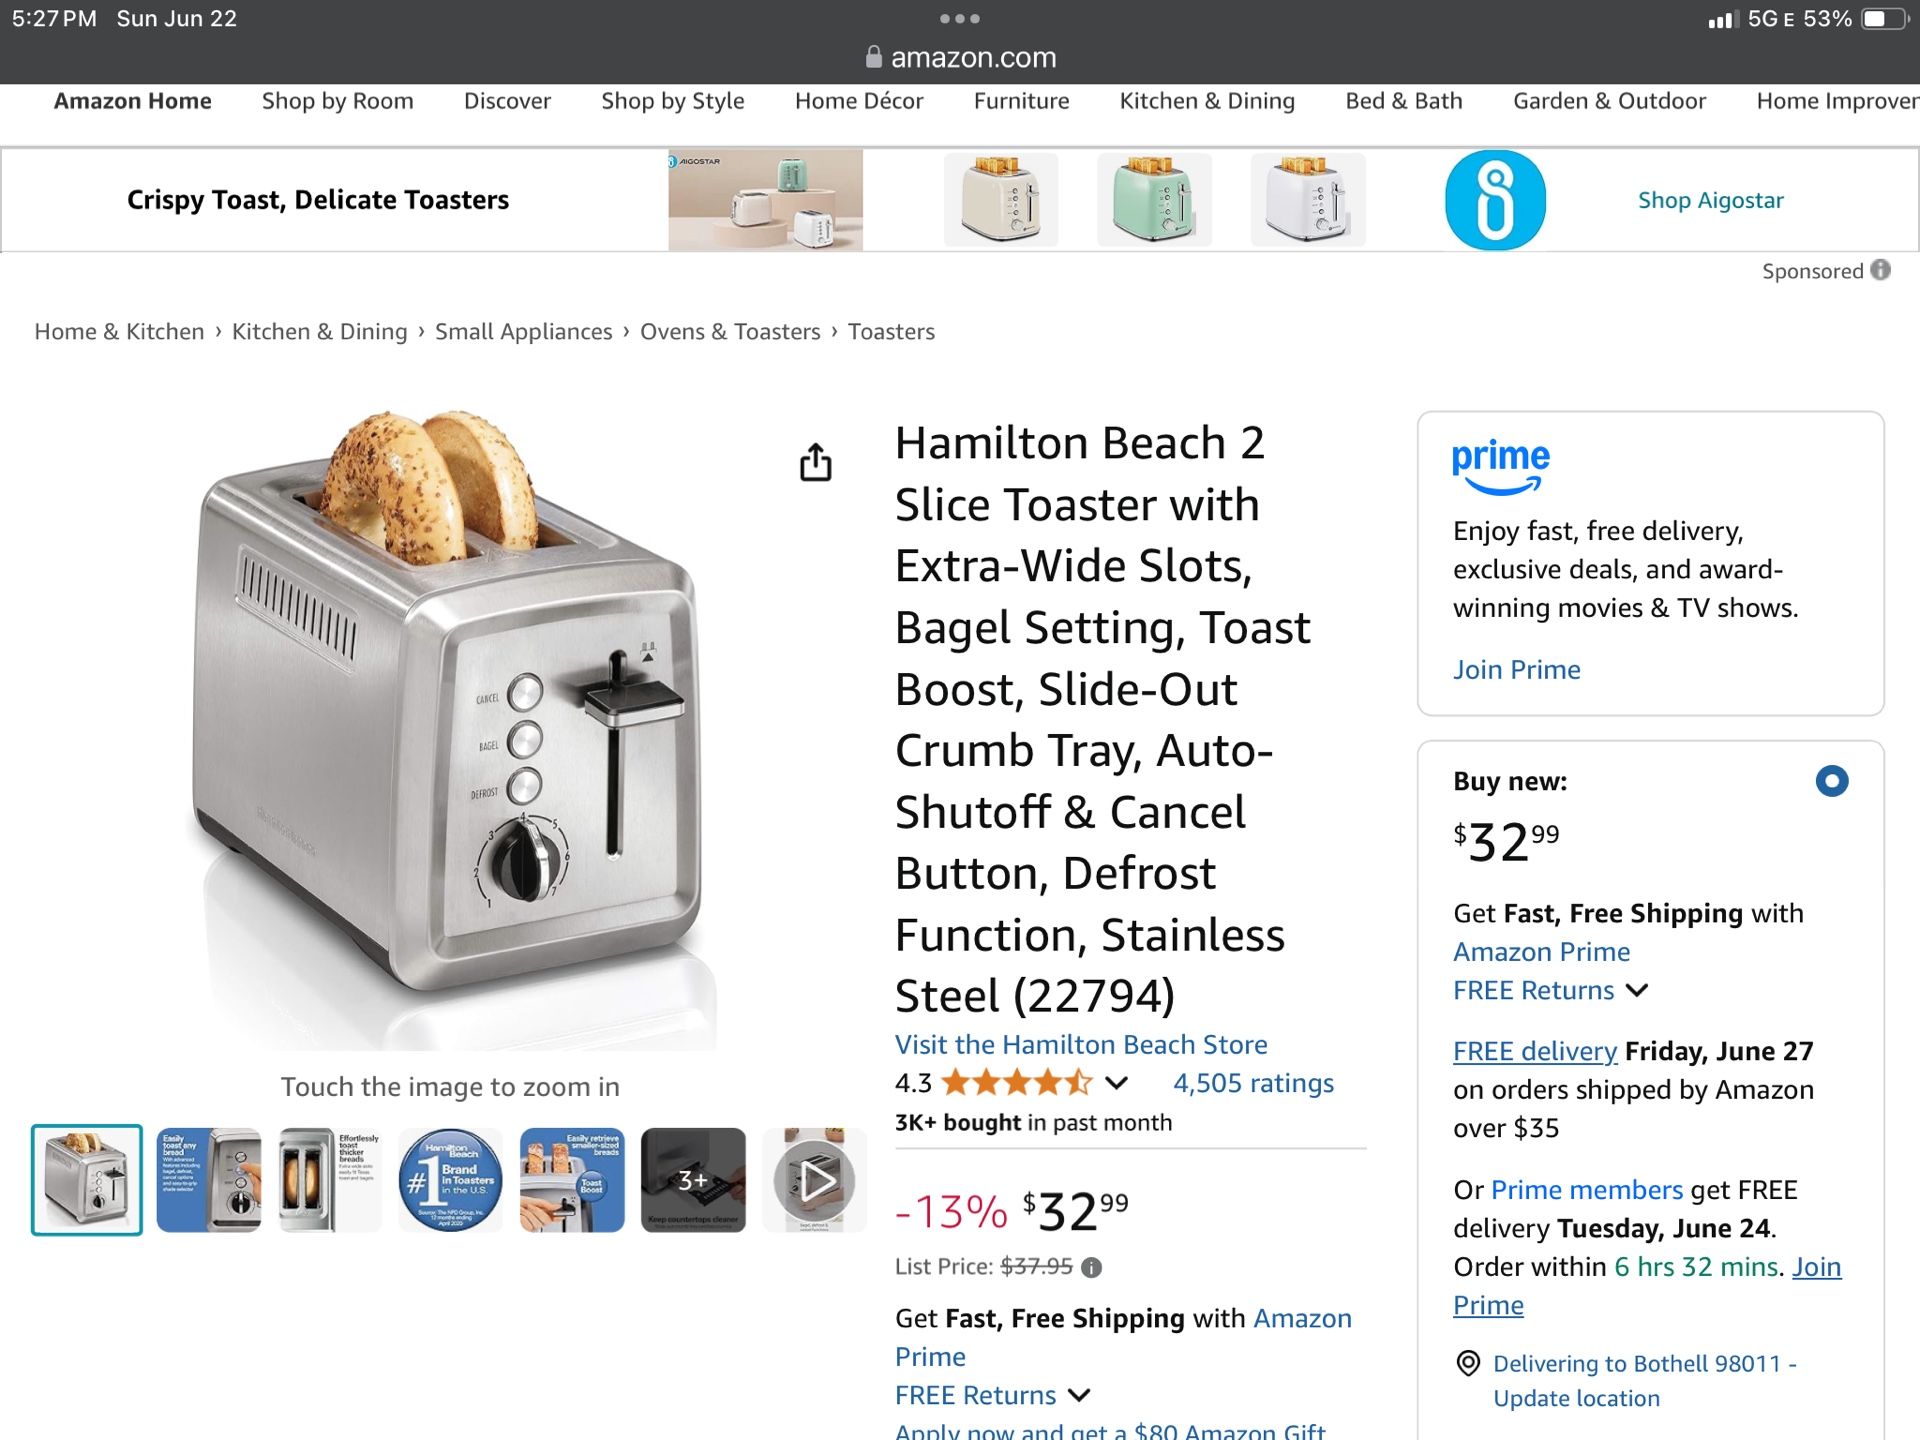Click the List Price info icon
Viewport: 1920px width, 1440px height.
1092,1267
